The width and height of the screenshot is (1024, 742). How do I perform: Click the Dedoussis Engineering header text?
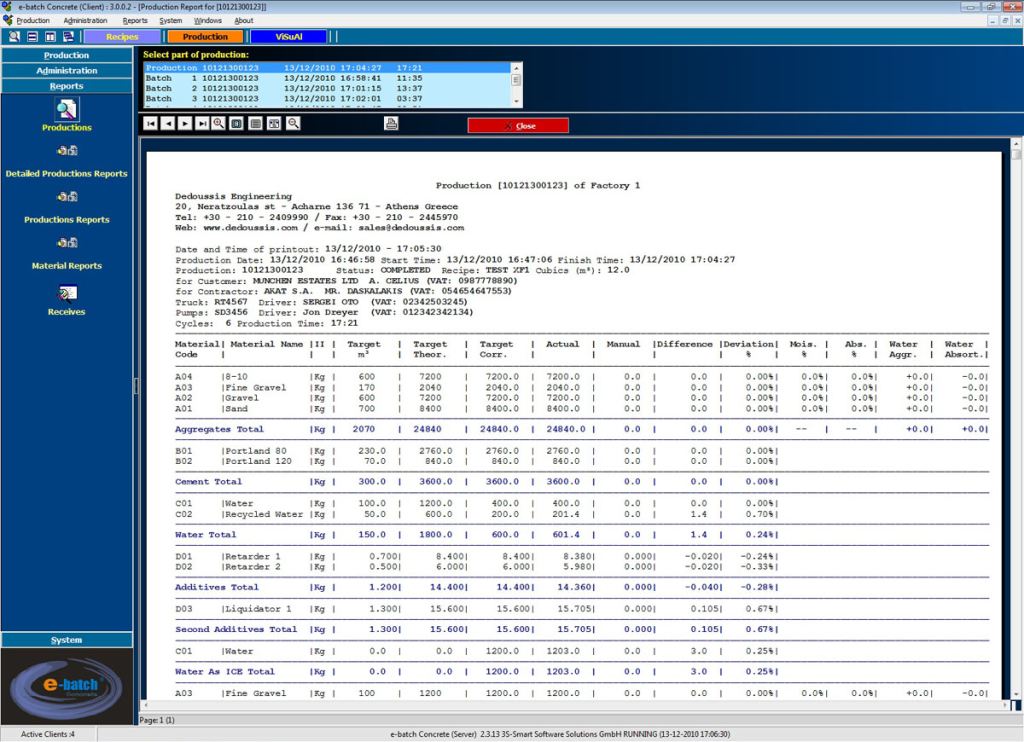[233, 196]
